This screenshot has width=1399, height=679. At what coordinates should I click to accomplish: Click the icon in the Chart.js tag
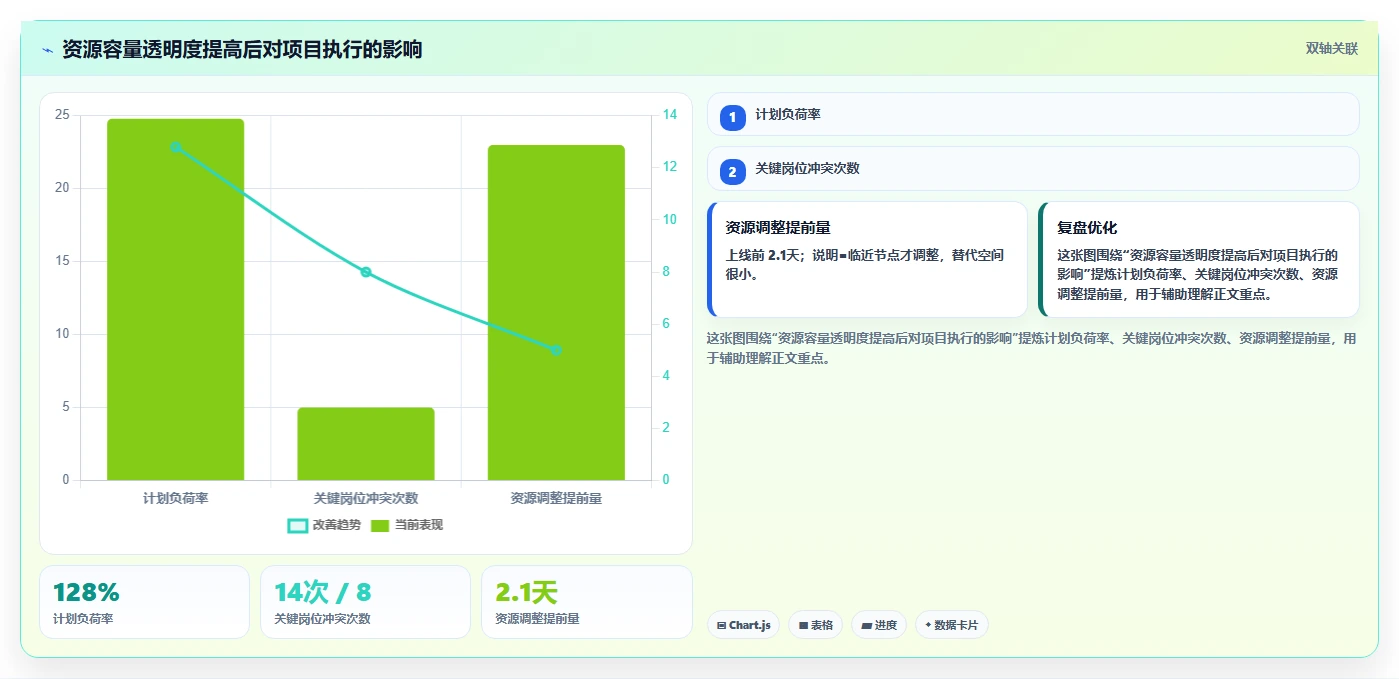[x=721, y=626]
